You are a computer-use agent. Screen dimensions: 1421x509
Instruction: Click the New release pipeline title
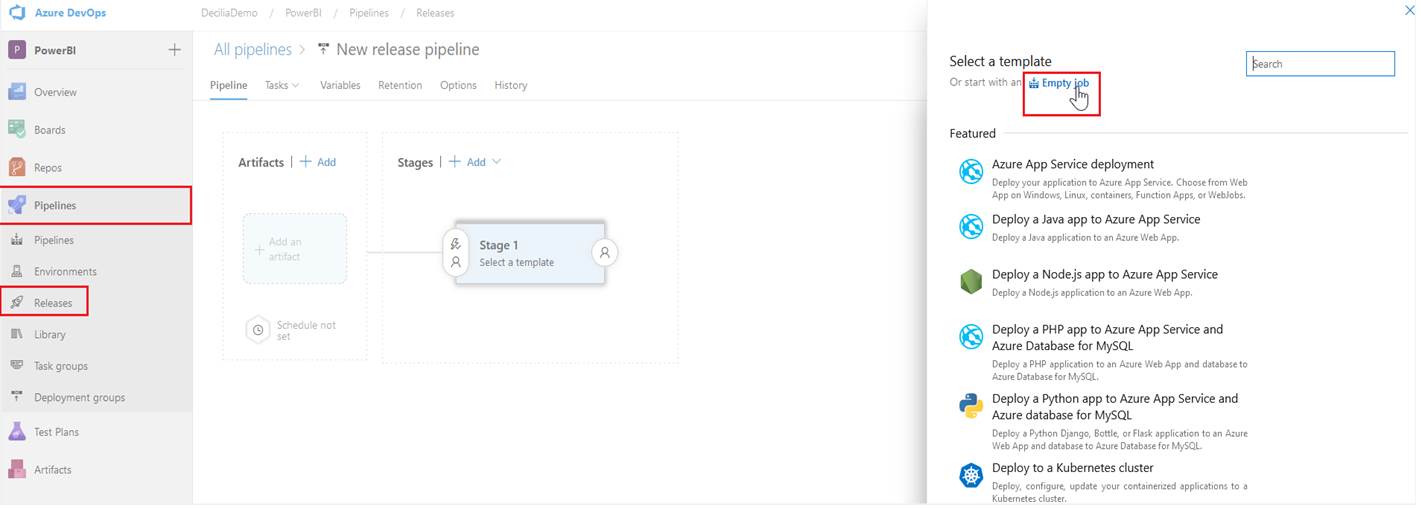[x=408, y=49]
